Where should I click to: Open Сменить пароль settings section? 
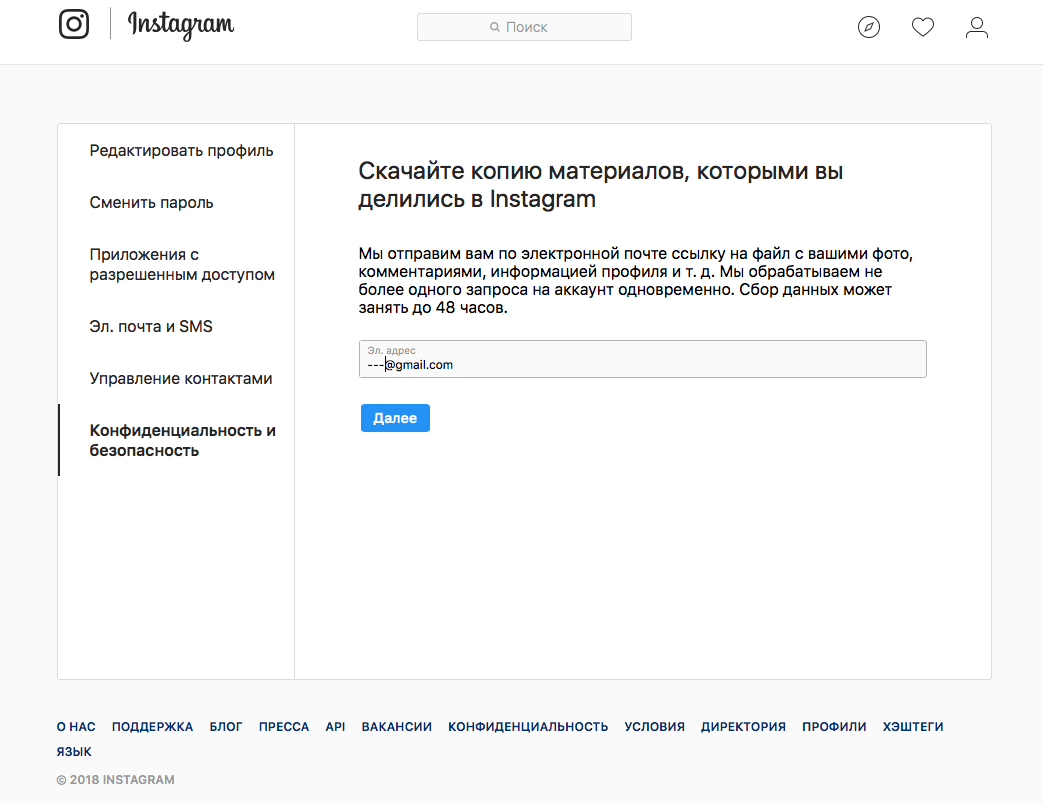coord(151,202)
